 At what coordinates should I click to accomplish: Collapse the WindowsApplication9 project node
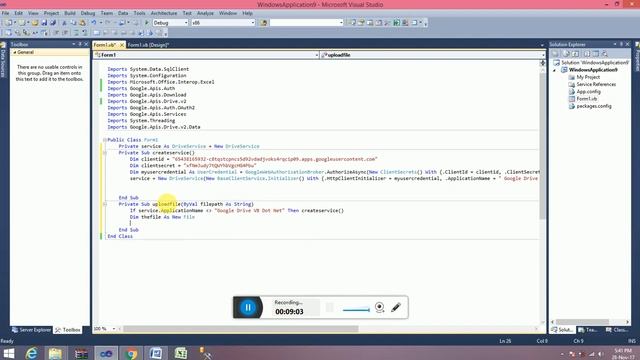554,70
